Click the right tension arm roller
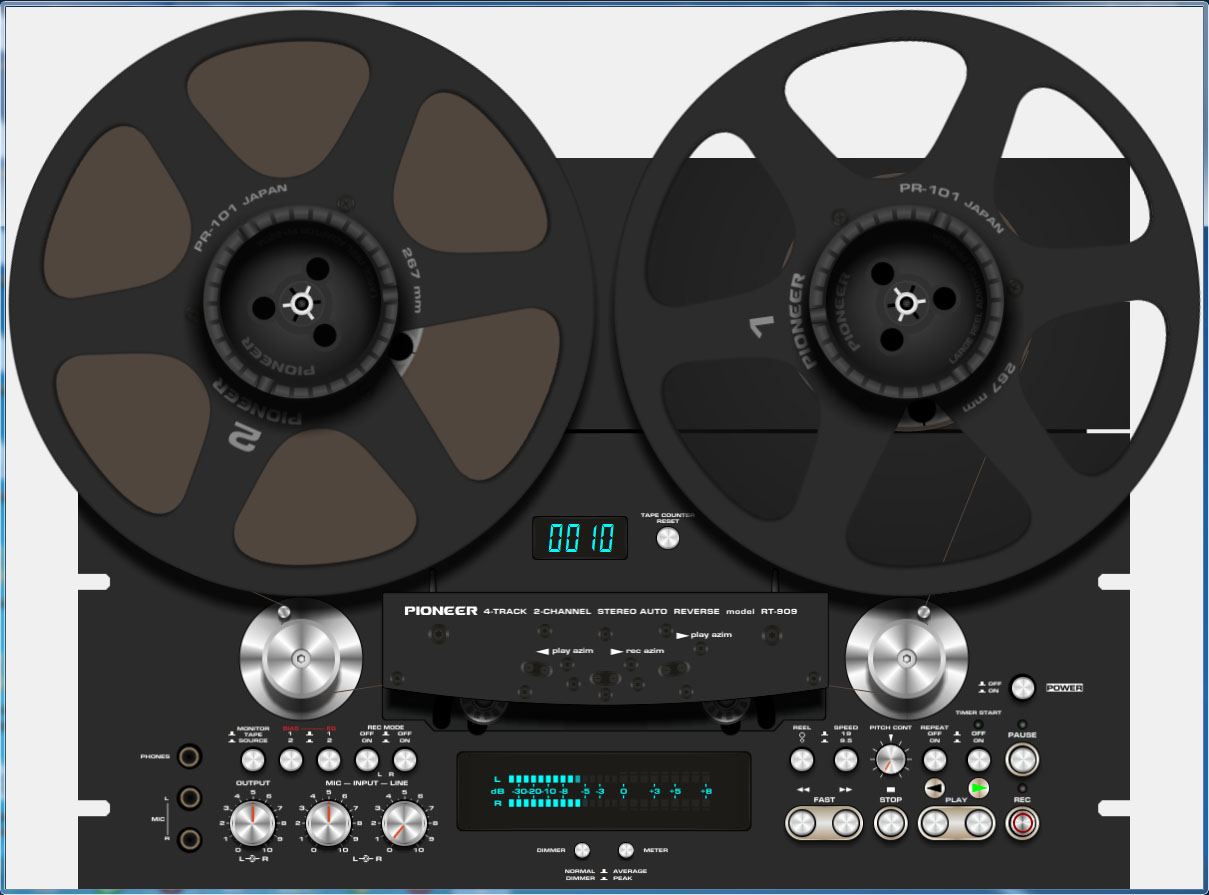The height and width of the screenshot is (895, 1209). (907, 658)
